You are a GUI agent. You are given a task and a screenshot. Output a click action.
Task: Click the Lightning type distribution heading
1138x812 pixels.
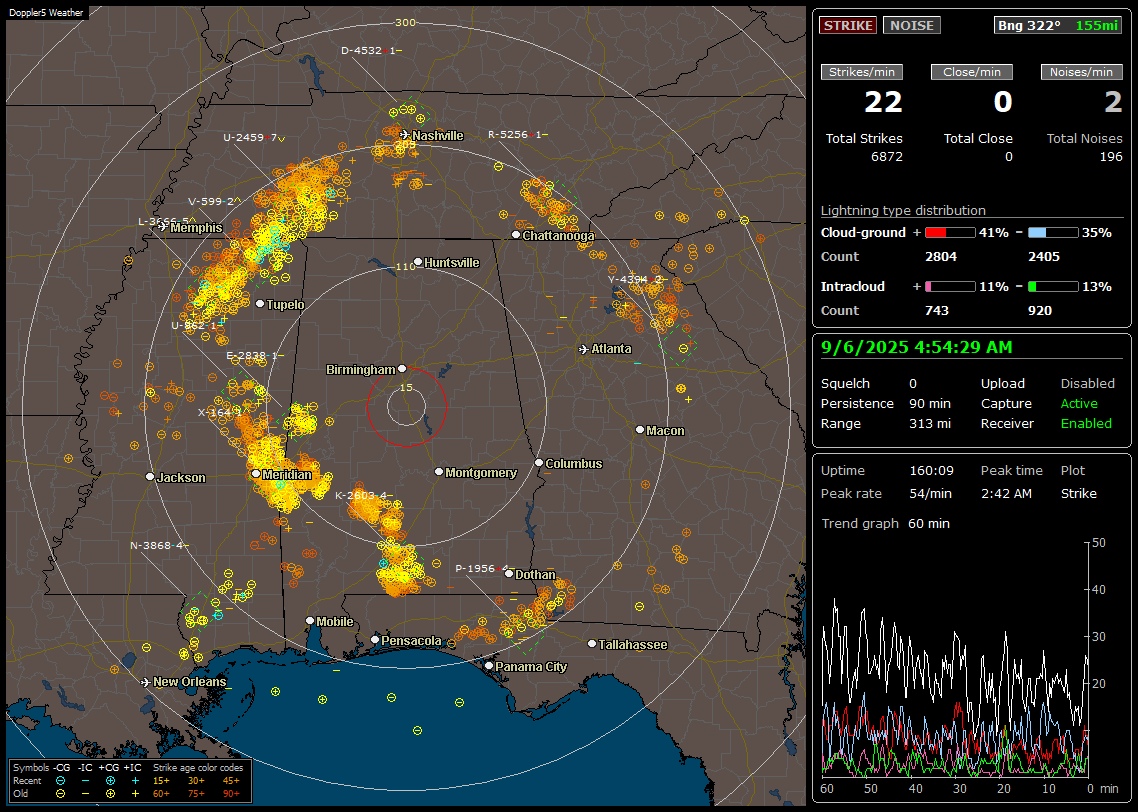(x=903, y=210)
